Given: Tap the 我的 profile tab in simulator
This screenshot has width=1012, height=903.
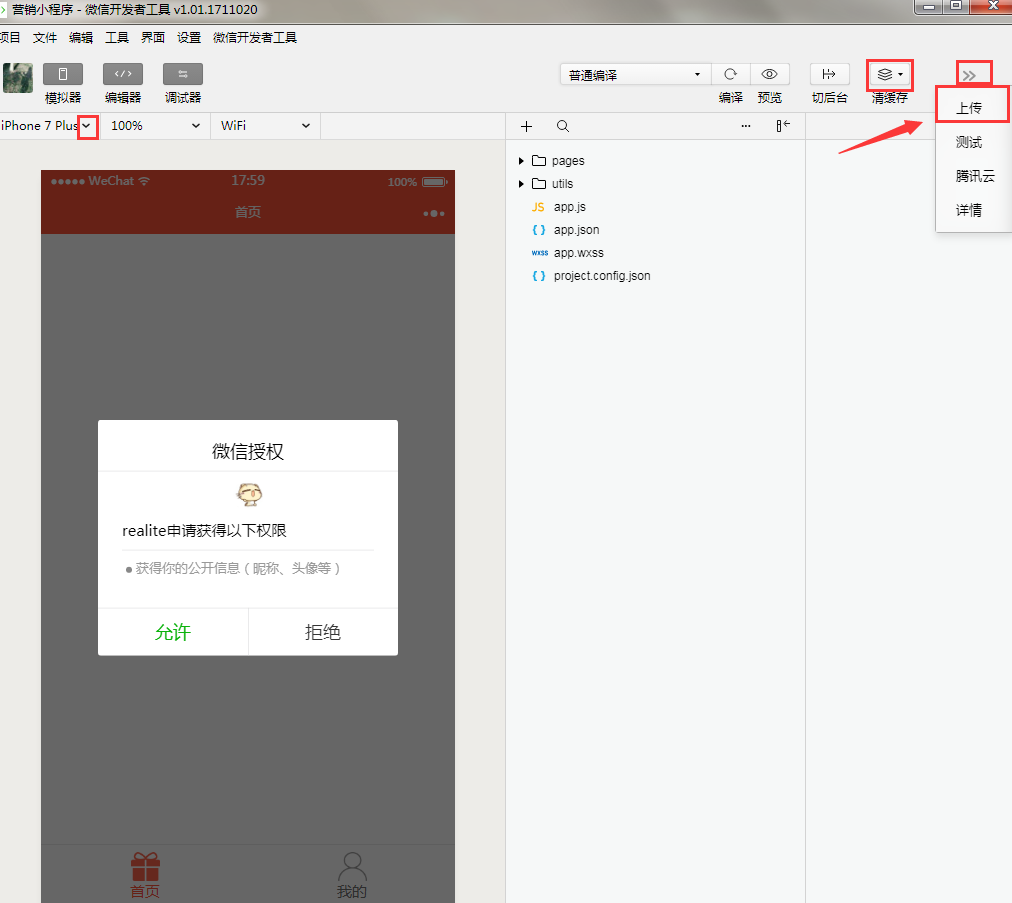Looking at the screenshot, I should pos(352,875).
